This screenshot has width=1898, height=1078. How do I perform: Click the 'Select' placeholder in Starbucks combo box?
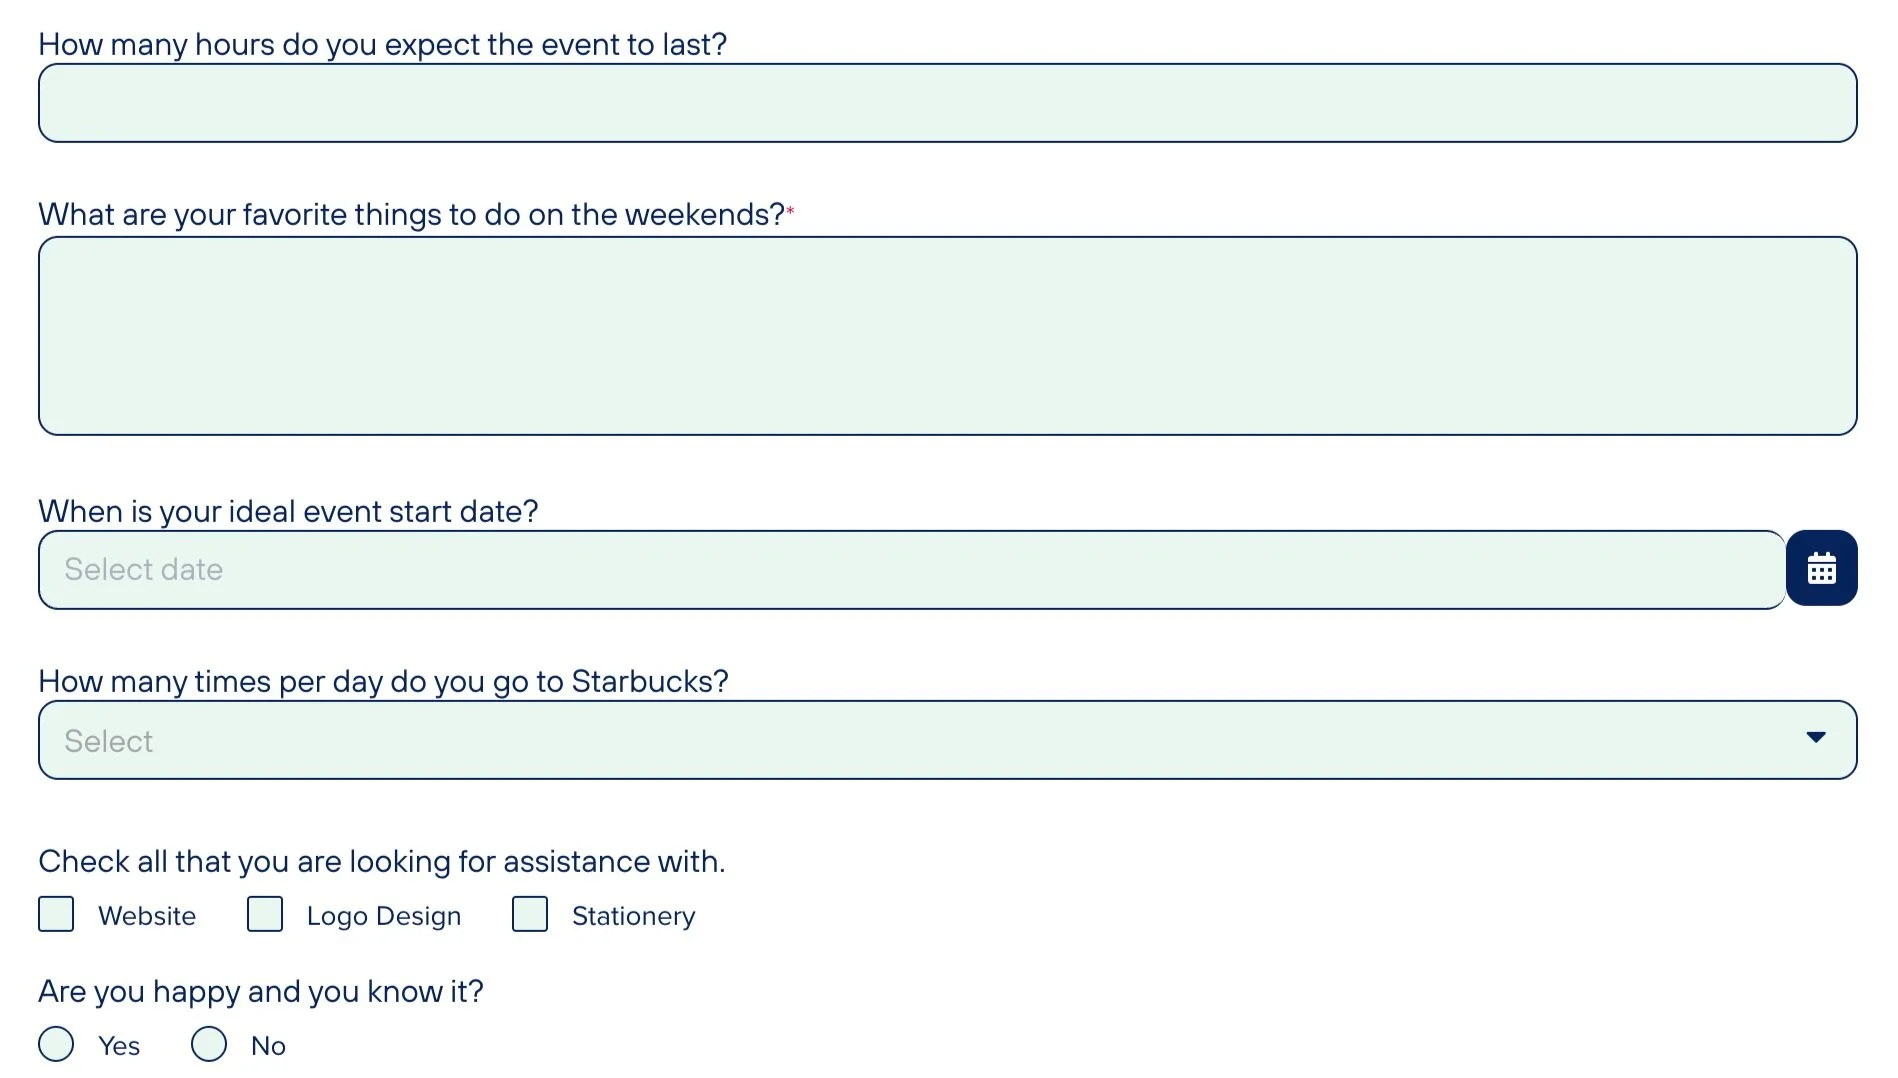pyautogui.click(x=108, y=741)
